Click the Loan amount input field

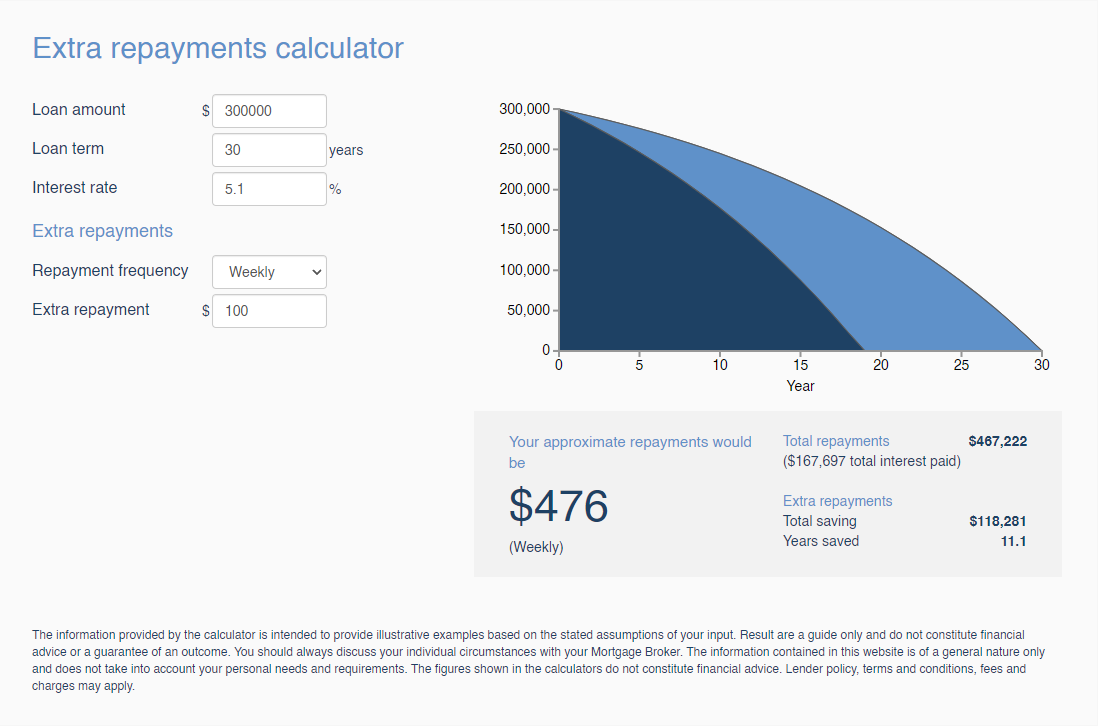pyautogui.click(x=268, y=110)
